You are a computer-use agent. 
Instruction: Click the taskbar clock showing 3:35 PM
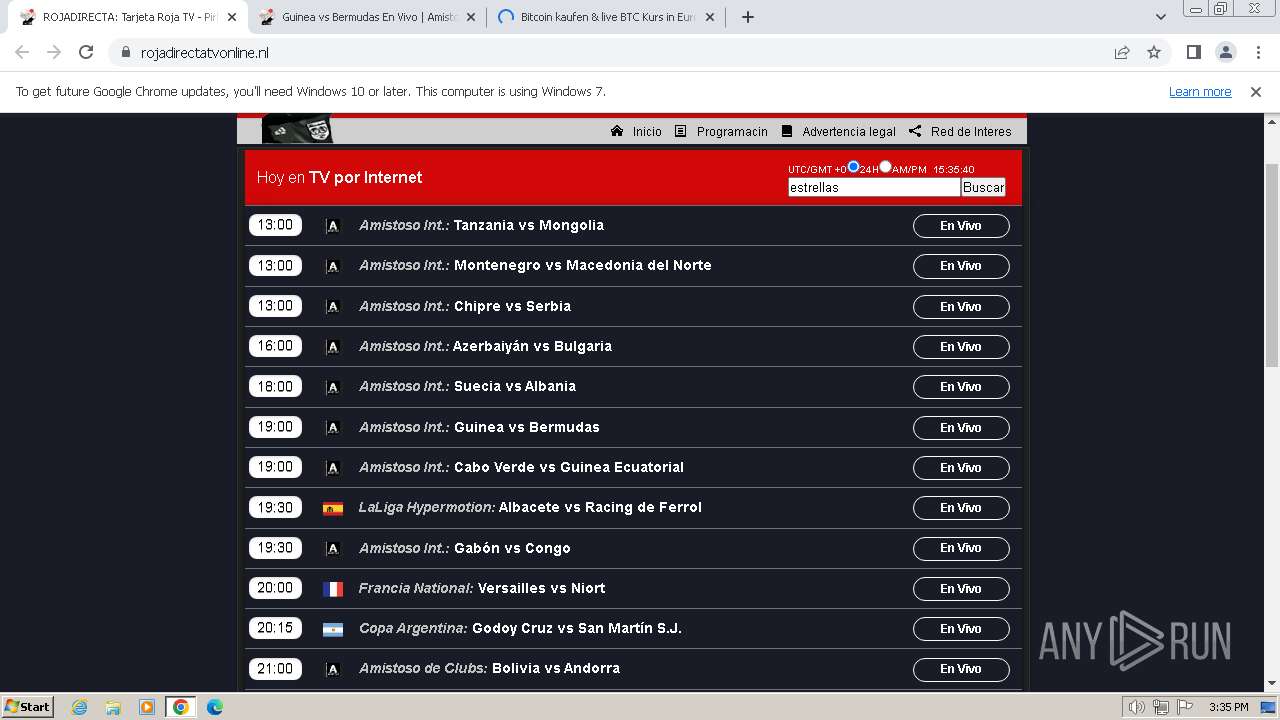(1228, 707)
